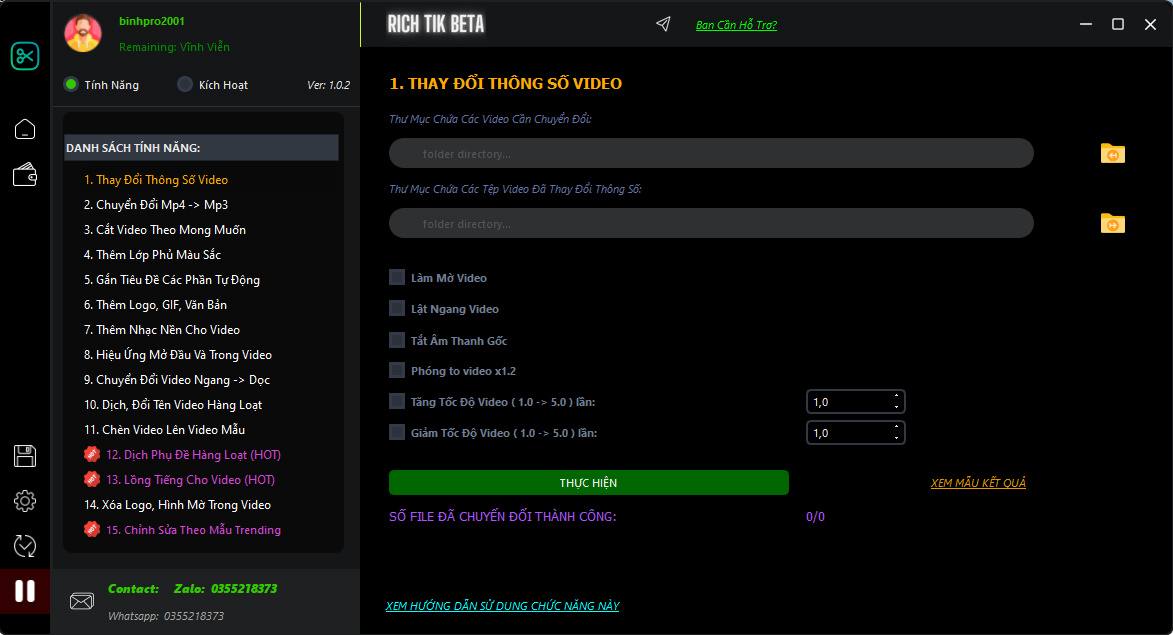The height and width of the screenshot is (635, 1173).
Task: Decrease the Tăng Tốc Độ spinner value
Action: (x=896, y=408)
